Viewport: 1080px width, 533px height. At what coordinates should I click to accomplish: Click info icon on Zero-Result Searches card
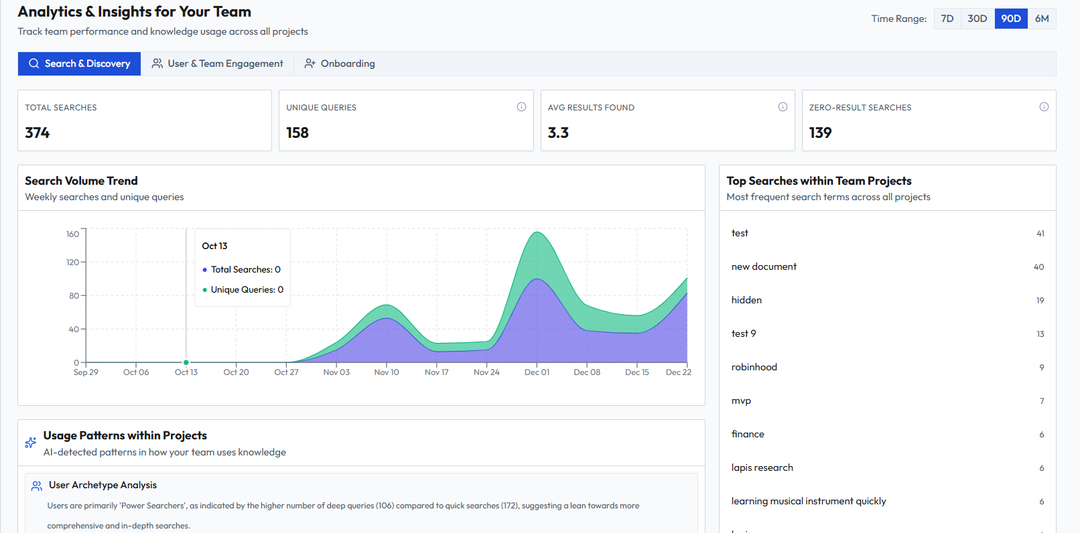(x=1044, y=107)
